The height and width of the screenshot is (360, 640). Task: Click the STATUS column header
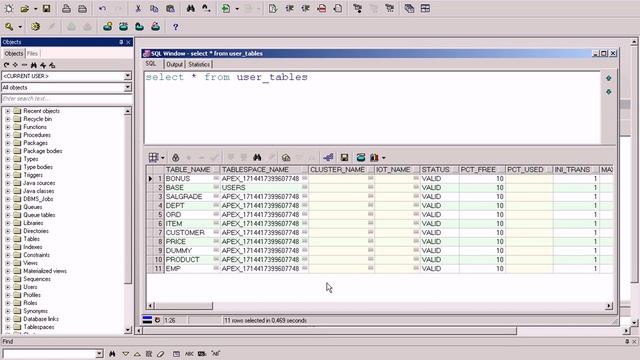click(439, 170)
